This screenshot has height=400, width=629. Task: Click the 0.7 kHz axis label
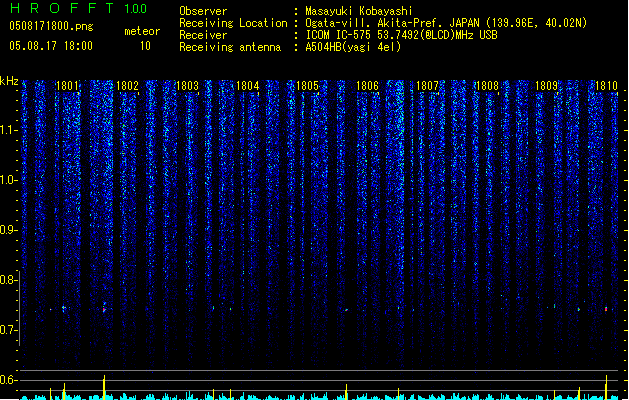click(x=9, y=330)
